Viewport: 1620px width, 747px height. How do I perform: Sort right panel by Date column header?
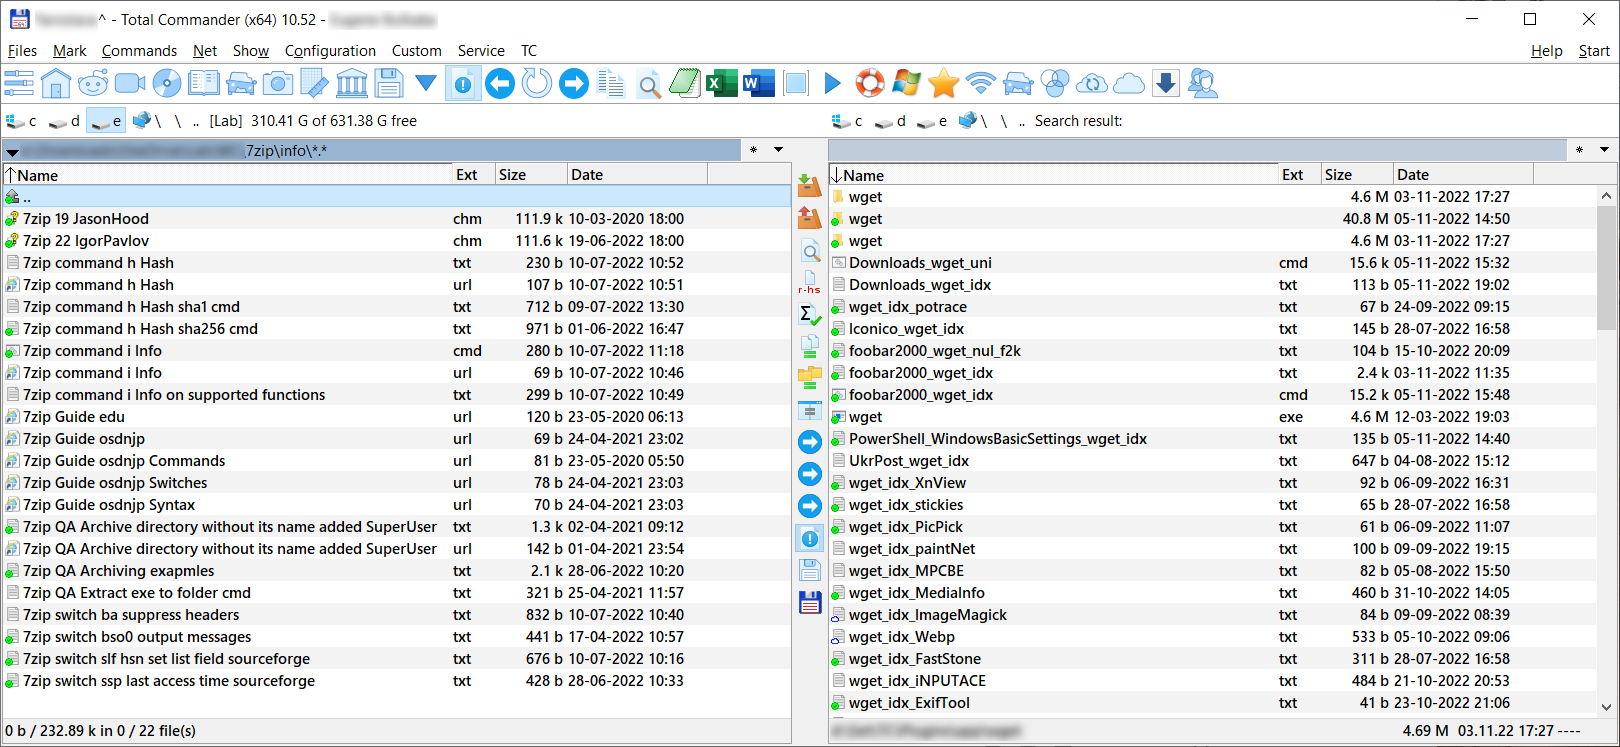[1460, 175]
